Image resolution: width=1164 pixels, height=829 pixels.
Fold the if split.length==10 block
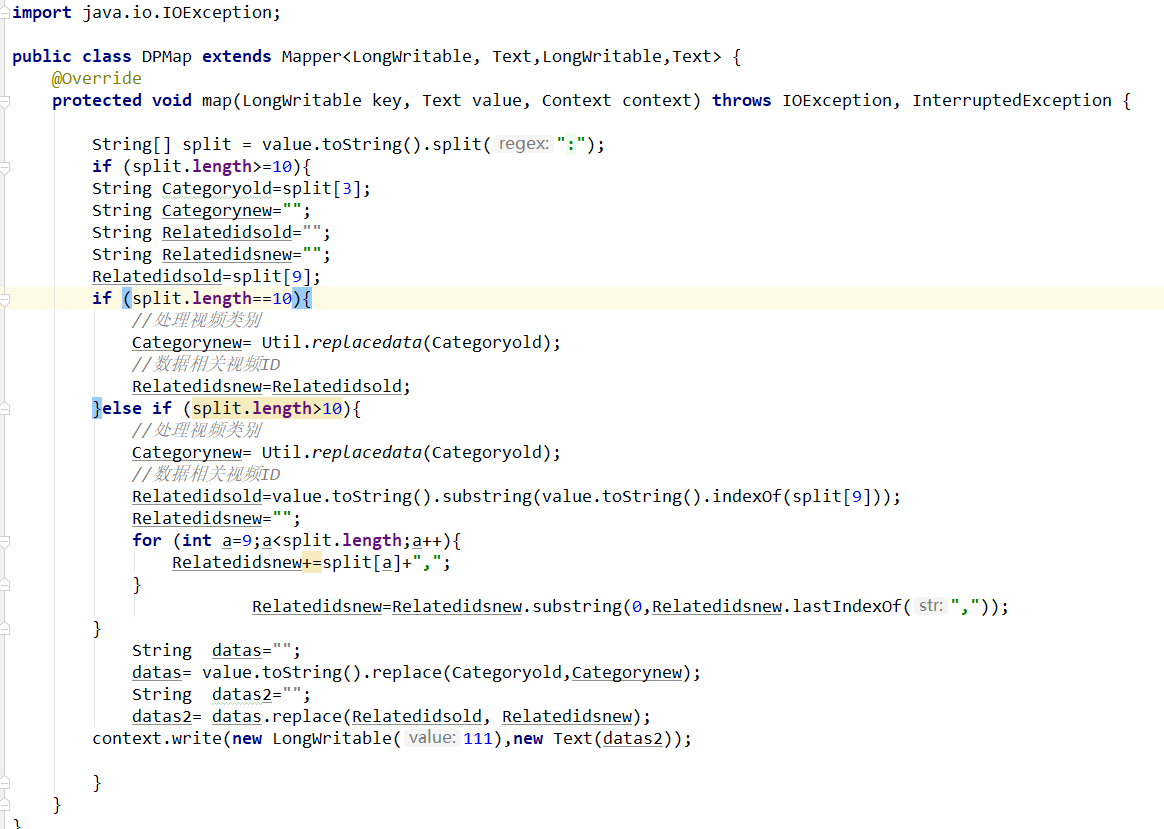[x=4, y=299]
